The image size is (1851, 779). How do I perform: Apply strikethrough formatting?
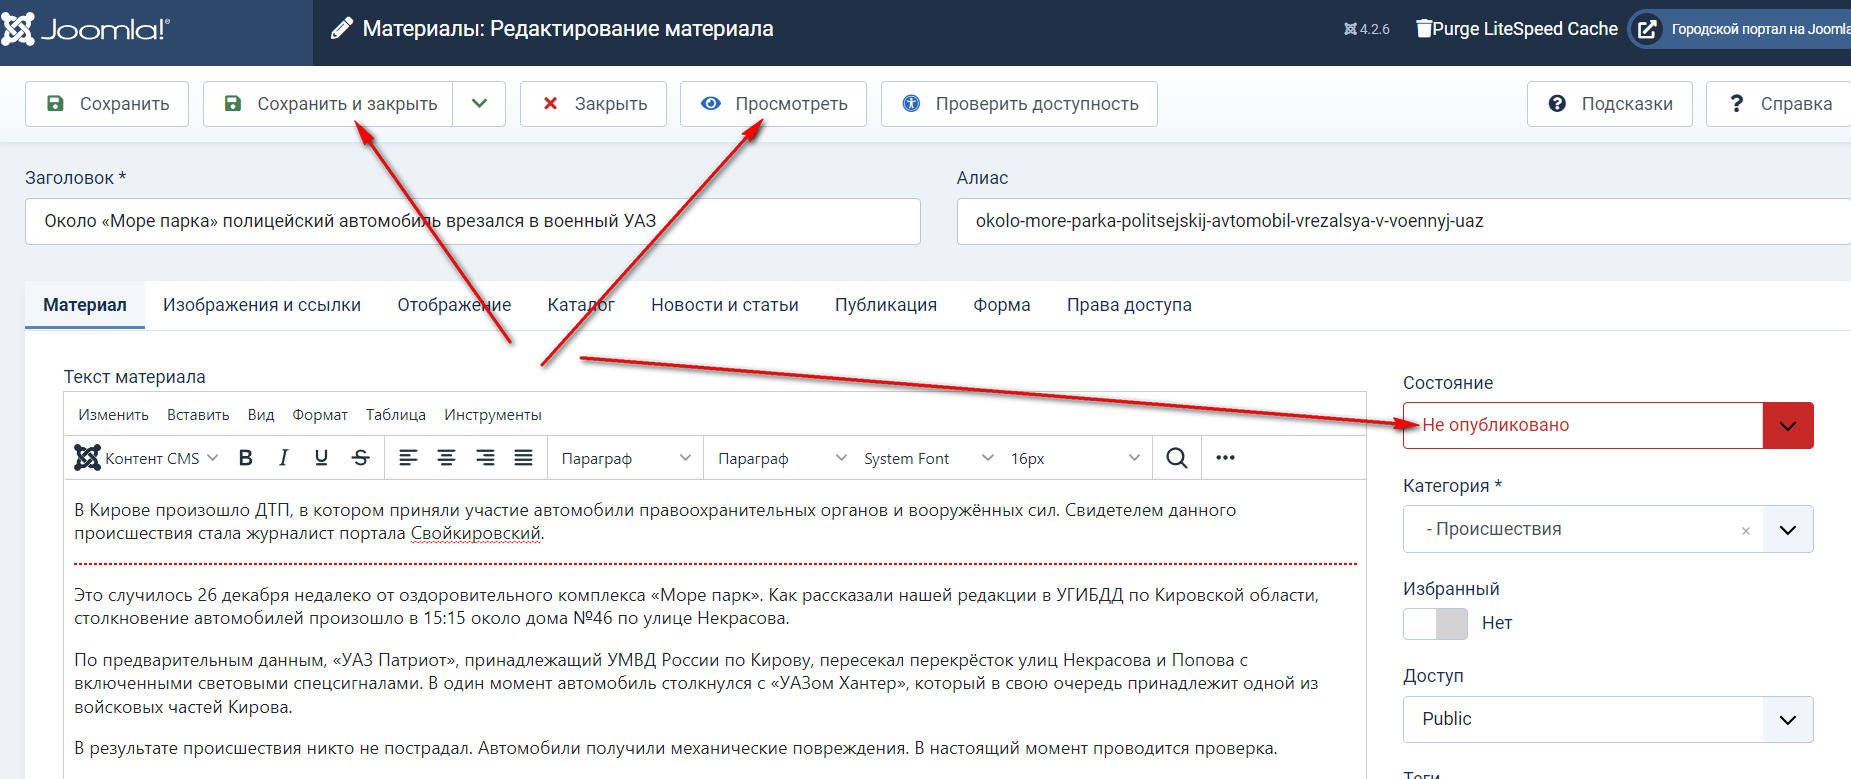click(360, 458)
